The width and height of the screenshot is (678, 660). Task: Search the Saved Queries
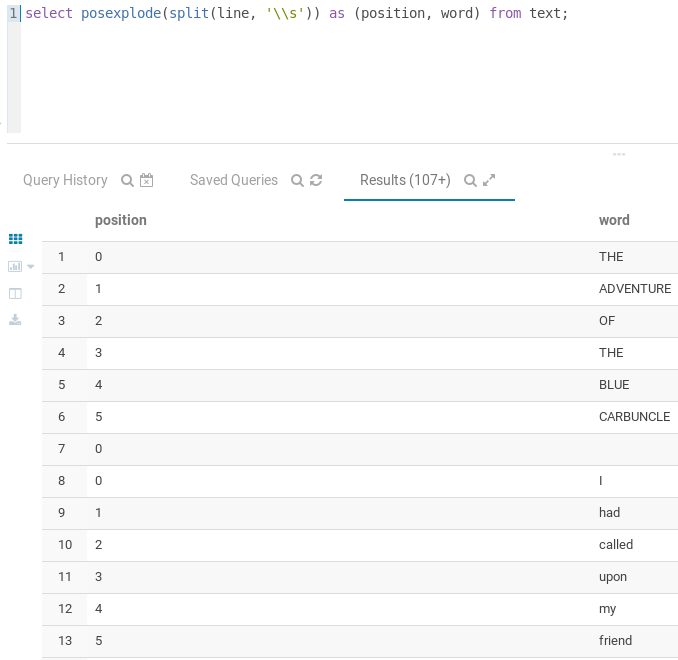pyautogui.click(x=297, y=181)
